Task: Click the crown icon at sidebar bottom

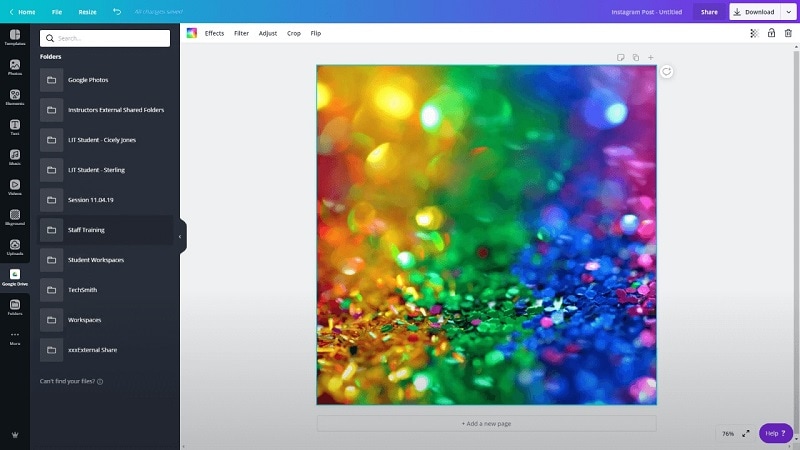Action: pos(15,435)
